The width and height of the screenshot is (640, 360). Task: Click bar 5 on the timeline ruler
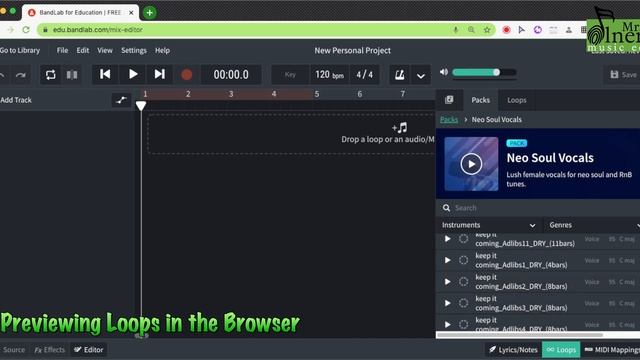tap(317, 94)
